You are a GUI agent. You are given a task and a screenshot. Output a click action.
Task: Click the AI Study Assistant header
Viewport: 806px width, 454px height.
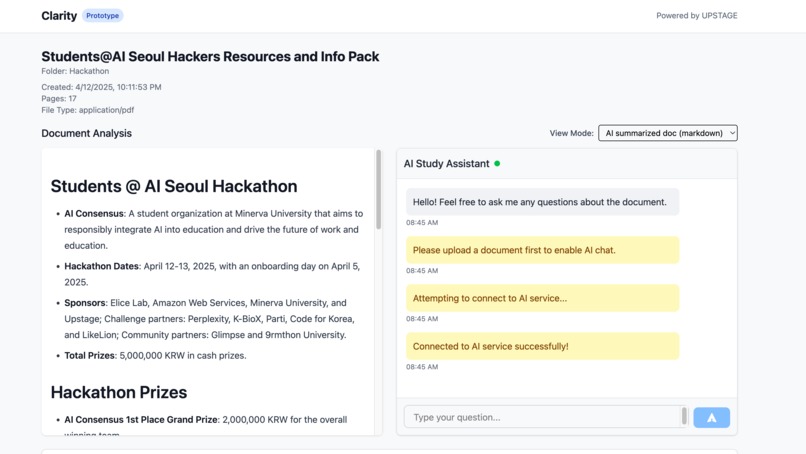point(446,164)
